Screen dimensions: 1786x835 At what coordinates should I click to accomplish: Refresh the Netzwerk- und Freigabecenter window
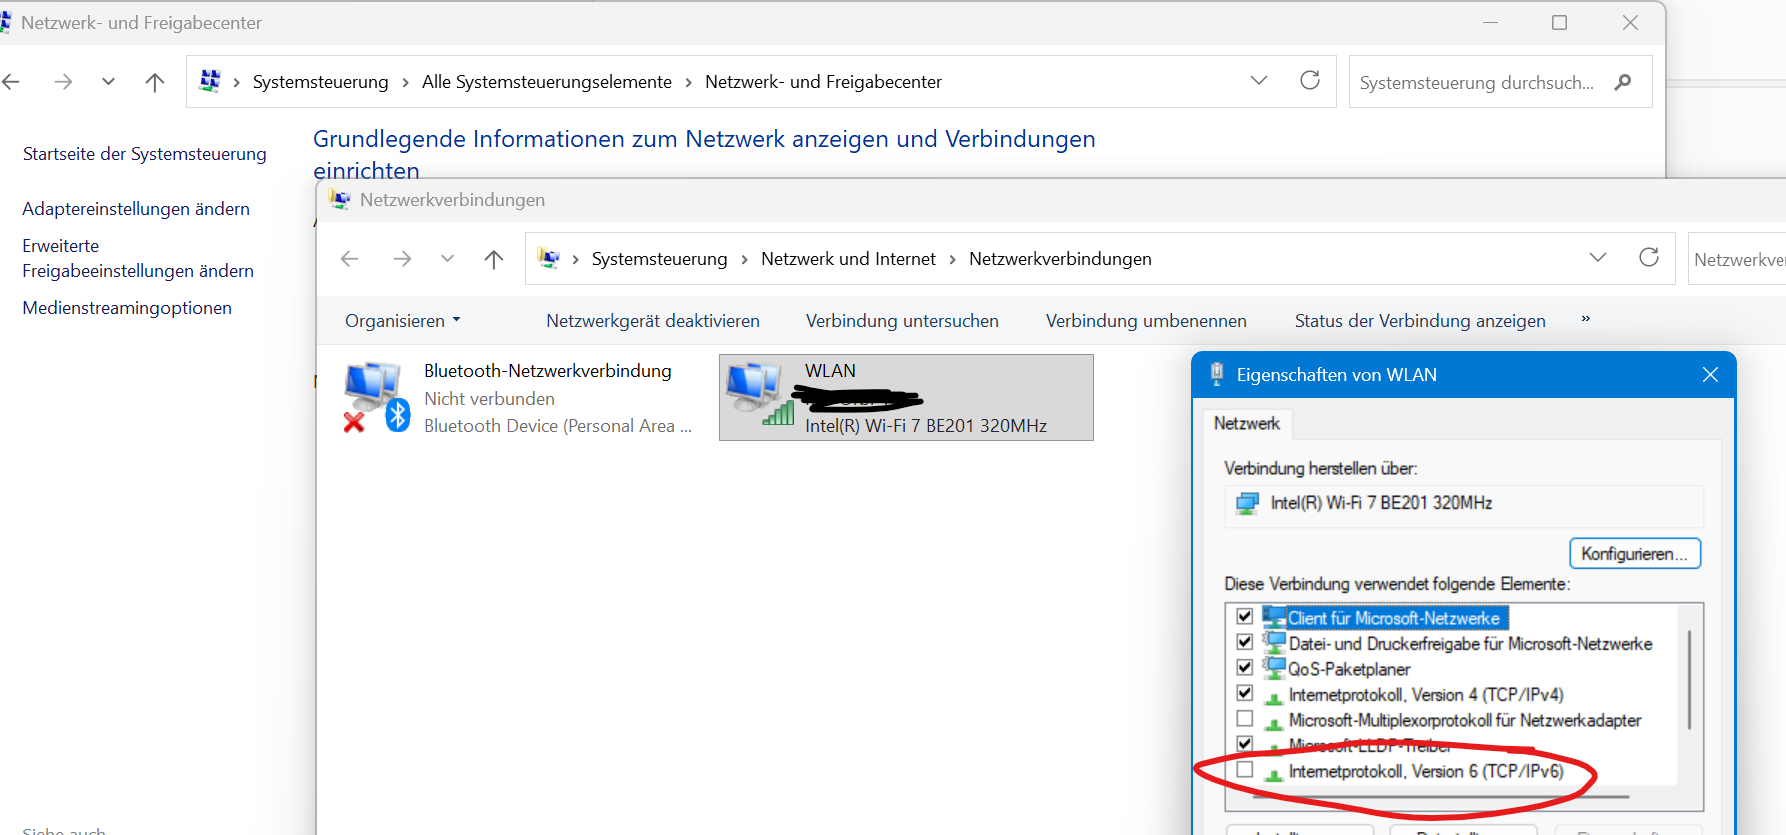point(1309,81)
